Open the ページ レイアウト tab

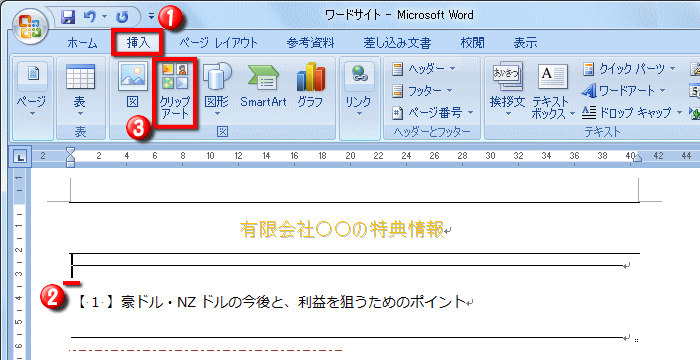click(218, 43)
